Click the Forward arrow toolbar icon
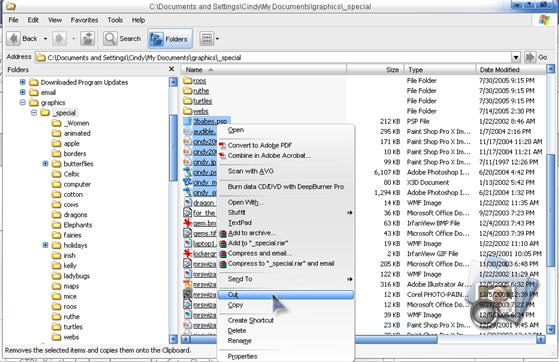The width and height of the screenshot is (559, 362). point(59,39)
